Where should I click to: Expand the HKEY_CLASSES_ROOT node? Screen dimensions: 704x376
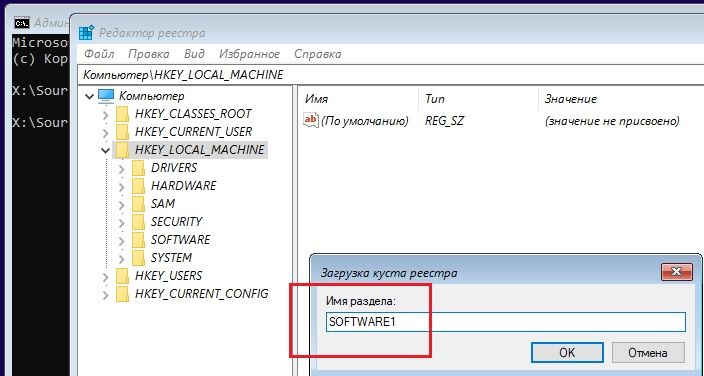(x=106, y=115)
